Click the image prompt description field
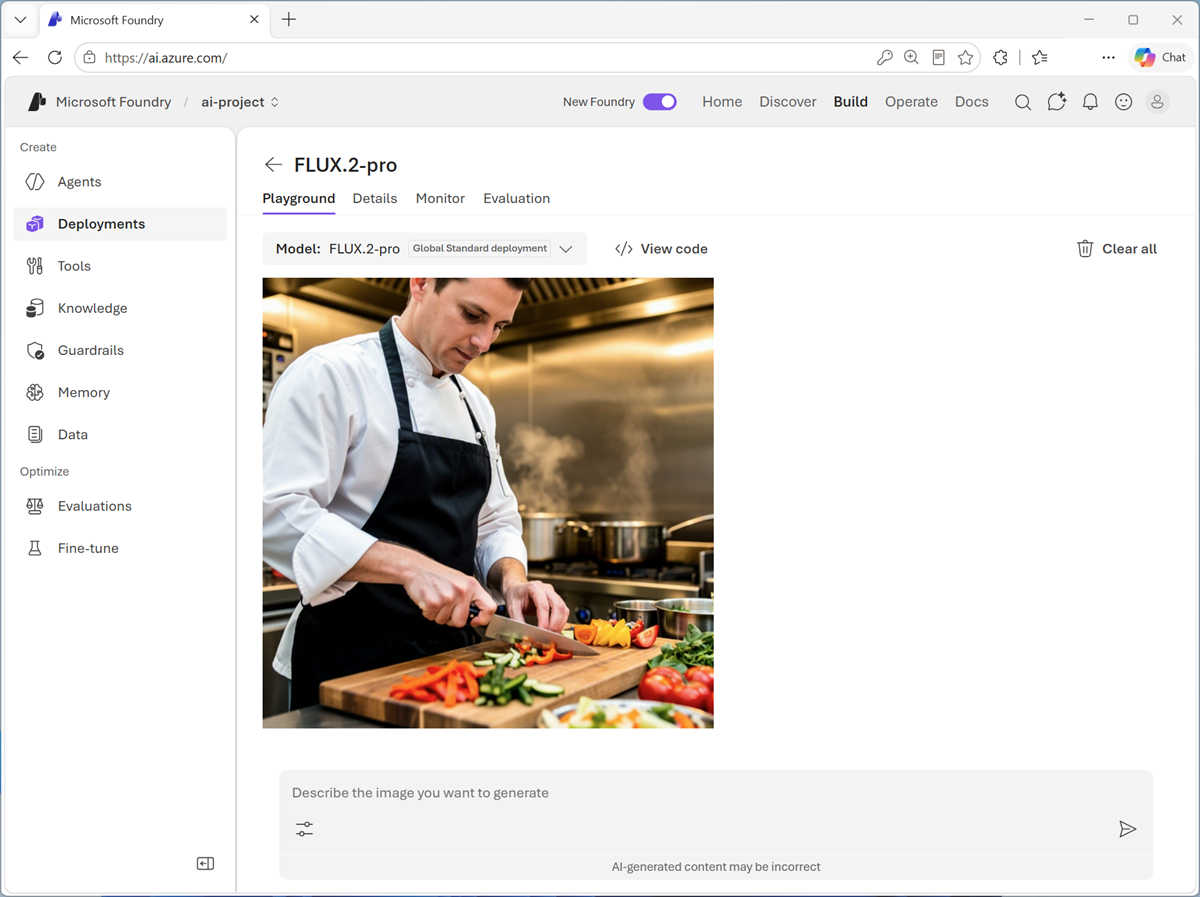This screenshot has height=897, width=1200. (x=716, y=793)
